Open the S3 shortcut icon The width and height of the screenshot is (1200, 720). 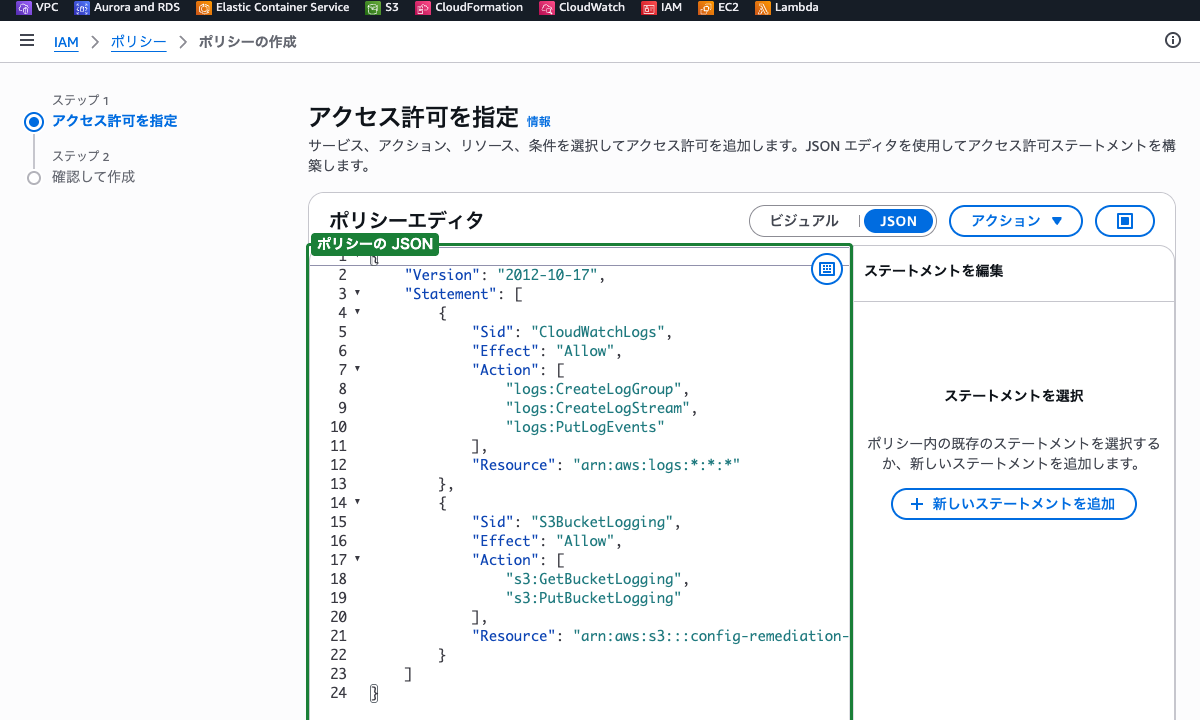[373, 8]
